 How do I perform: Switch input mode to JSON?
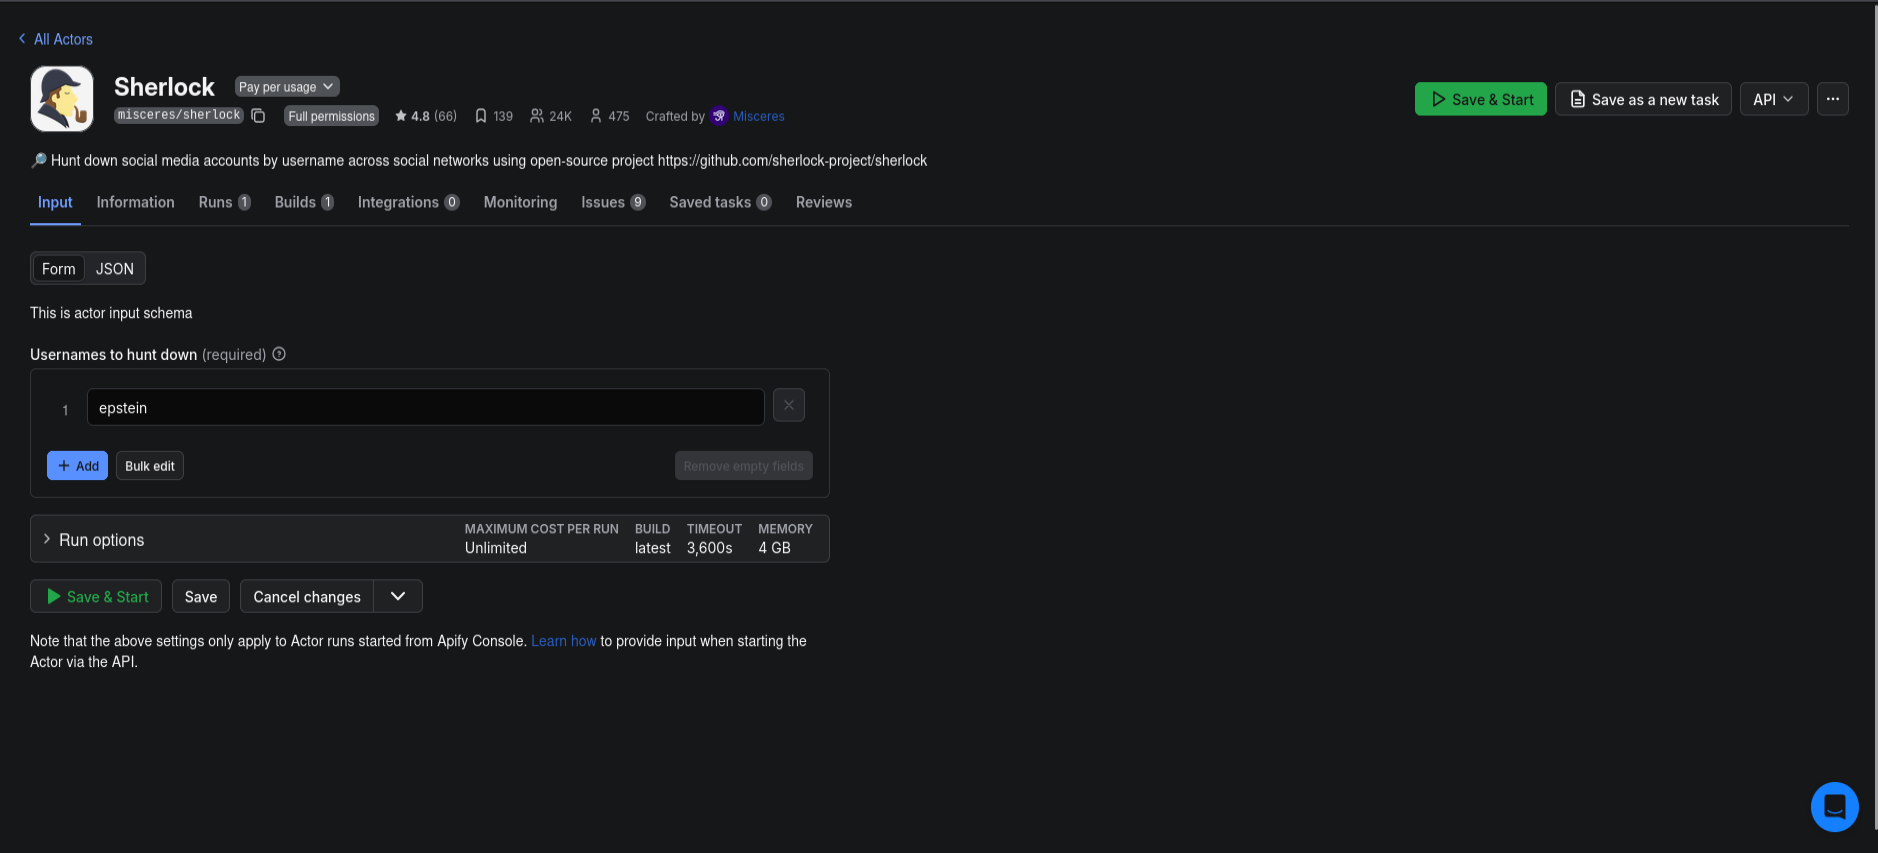[115, 269]
